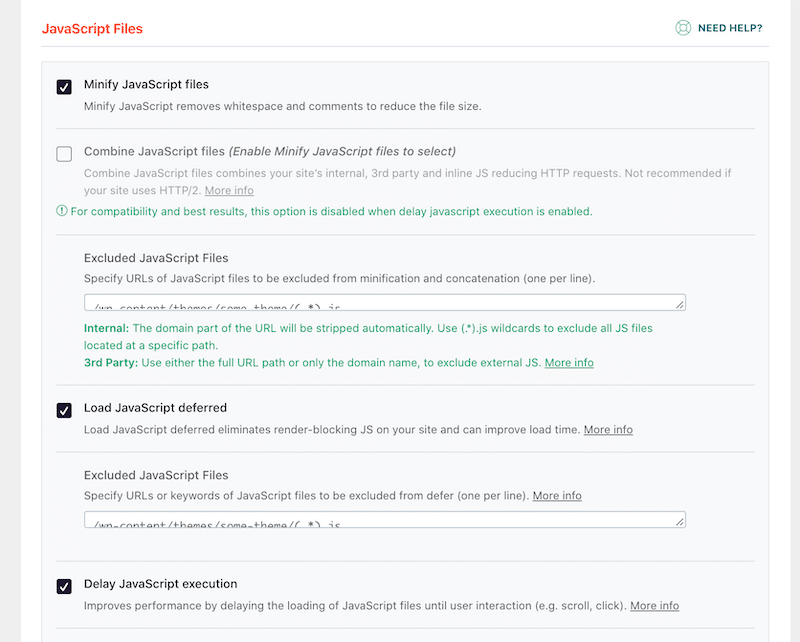This screenshot has width=800, height=642.
Task: Focus the minification Excluded JavaScript Files textarea
Action: [x=380, y=303]
